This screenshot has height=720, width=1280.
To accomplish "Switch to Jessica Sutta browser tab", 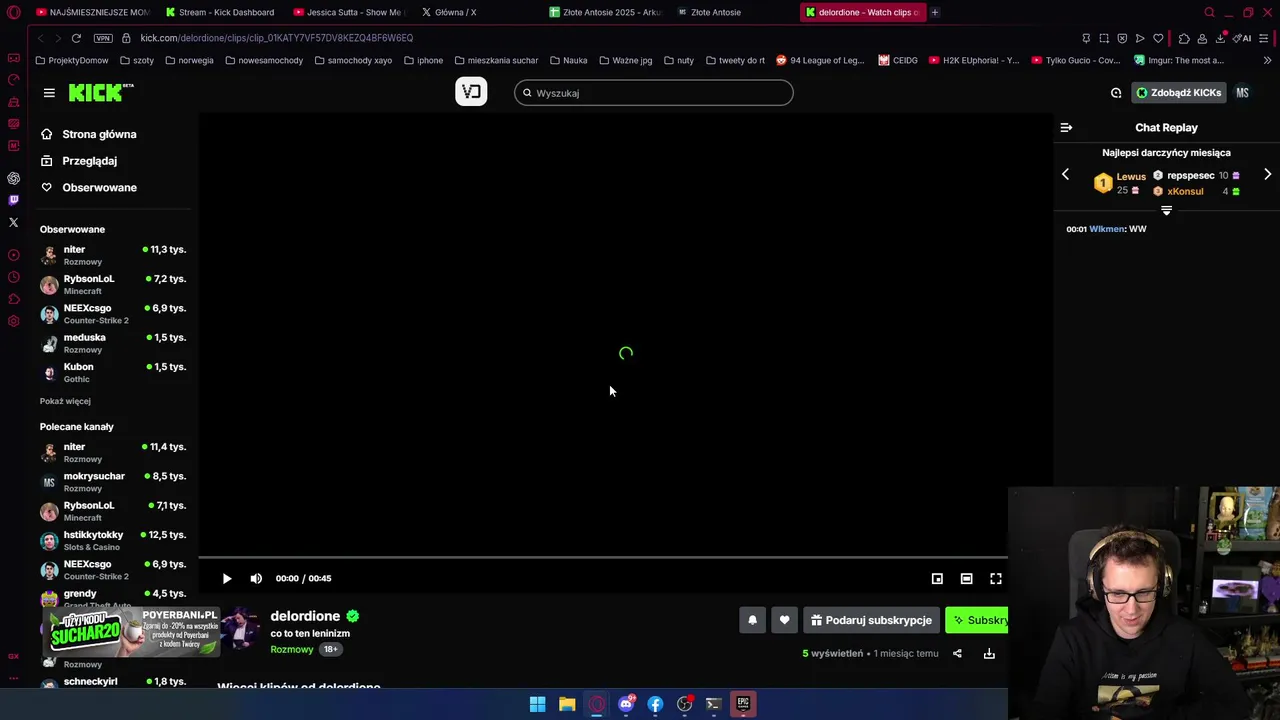I will (347, 12).
